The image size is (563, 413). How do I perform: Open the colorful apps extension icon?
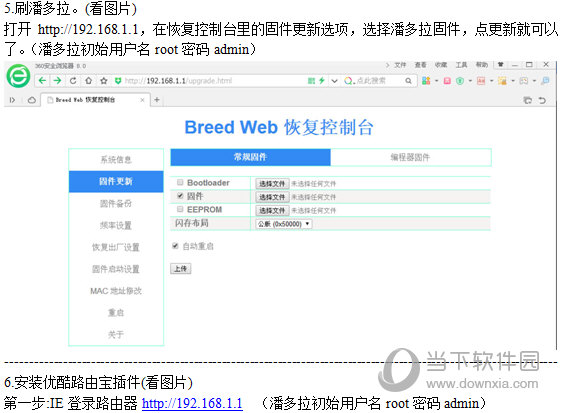426,81
